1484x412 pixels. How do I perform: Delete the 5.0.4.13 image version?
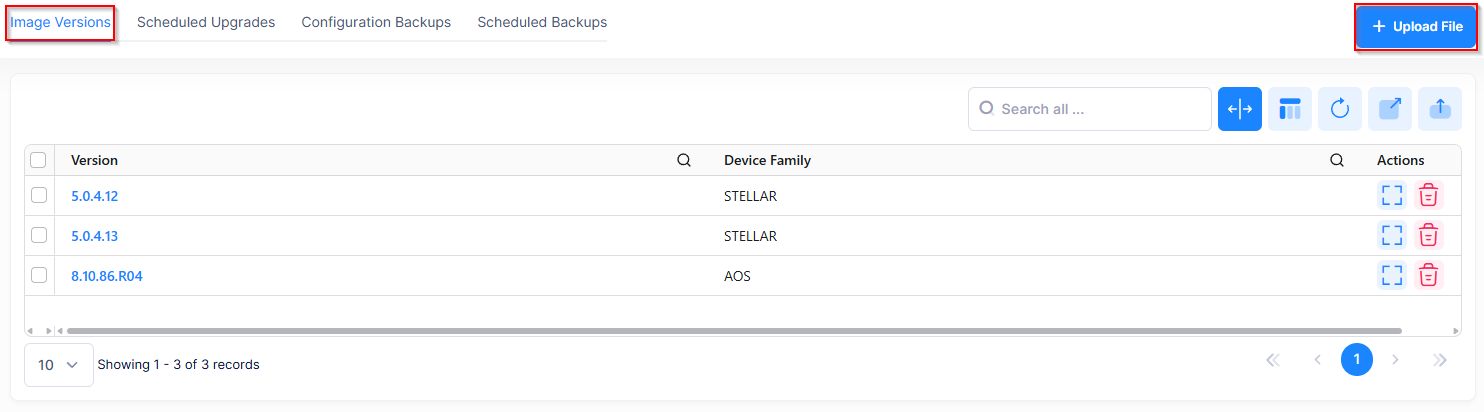[x=1429, y=235]
